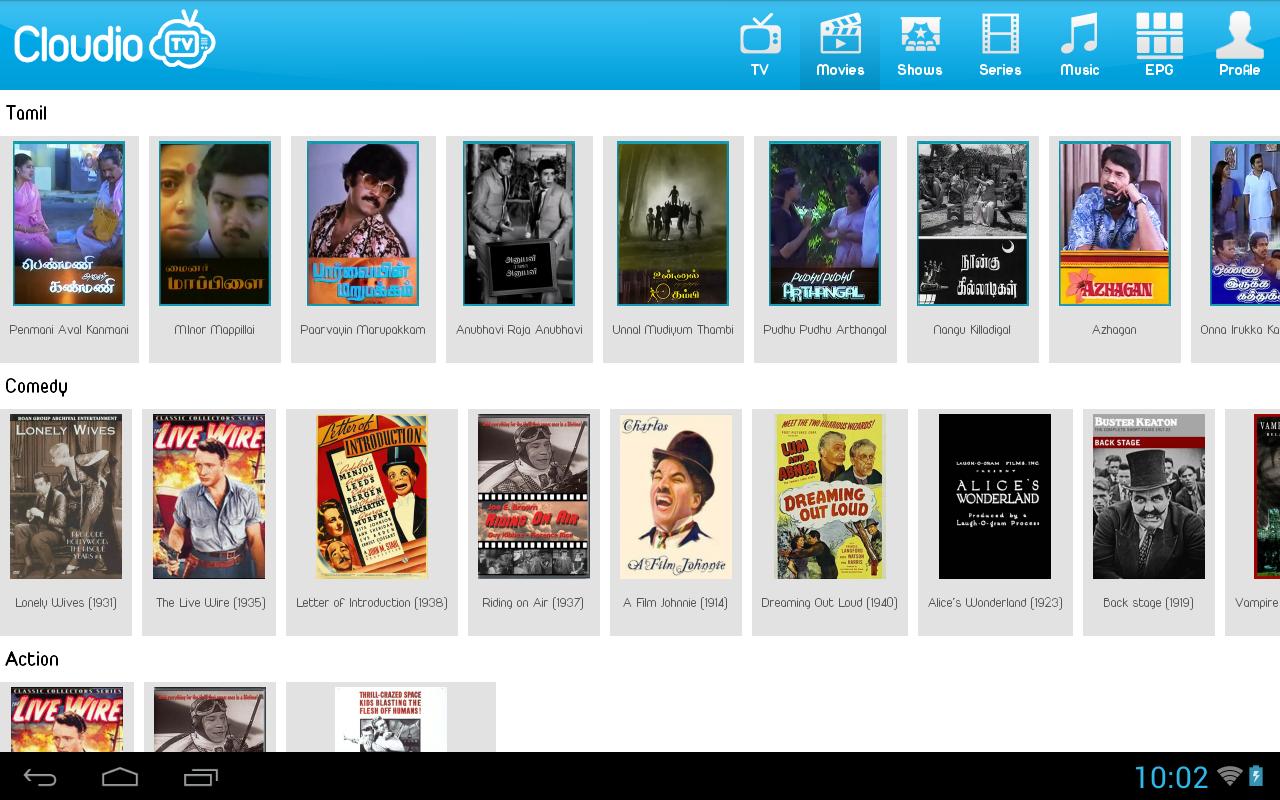
Task: Open the Penmani Aval Kanmani movie poster
Action: tap(69, 223)
